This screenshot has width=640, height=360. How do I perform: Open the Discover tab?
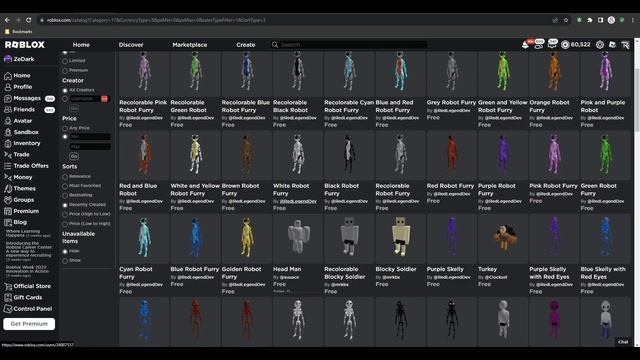(x=131, y=45)
